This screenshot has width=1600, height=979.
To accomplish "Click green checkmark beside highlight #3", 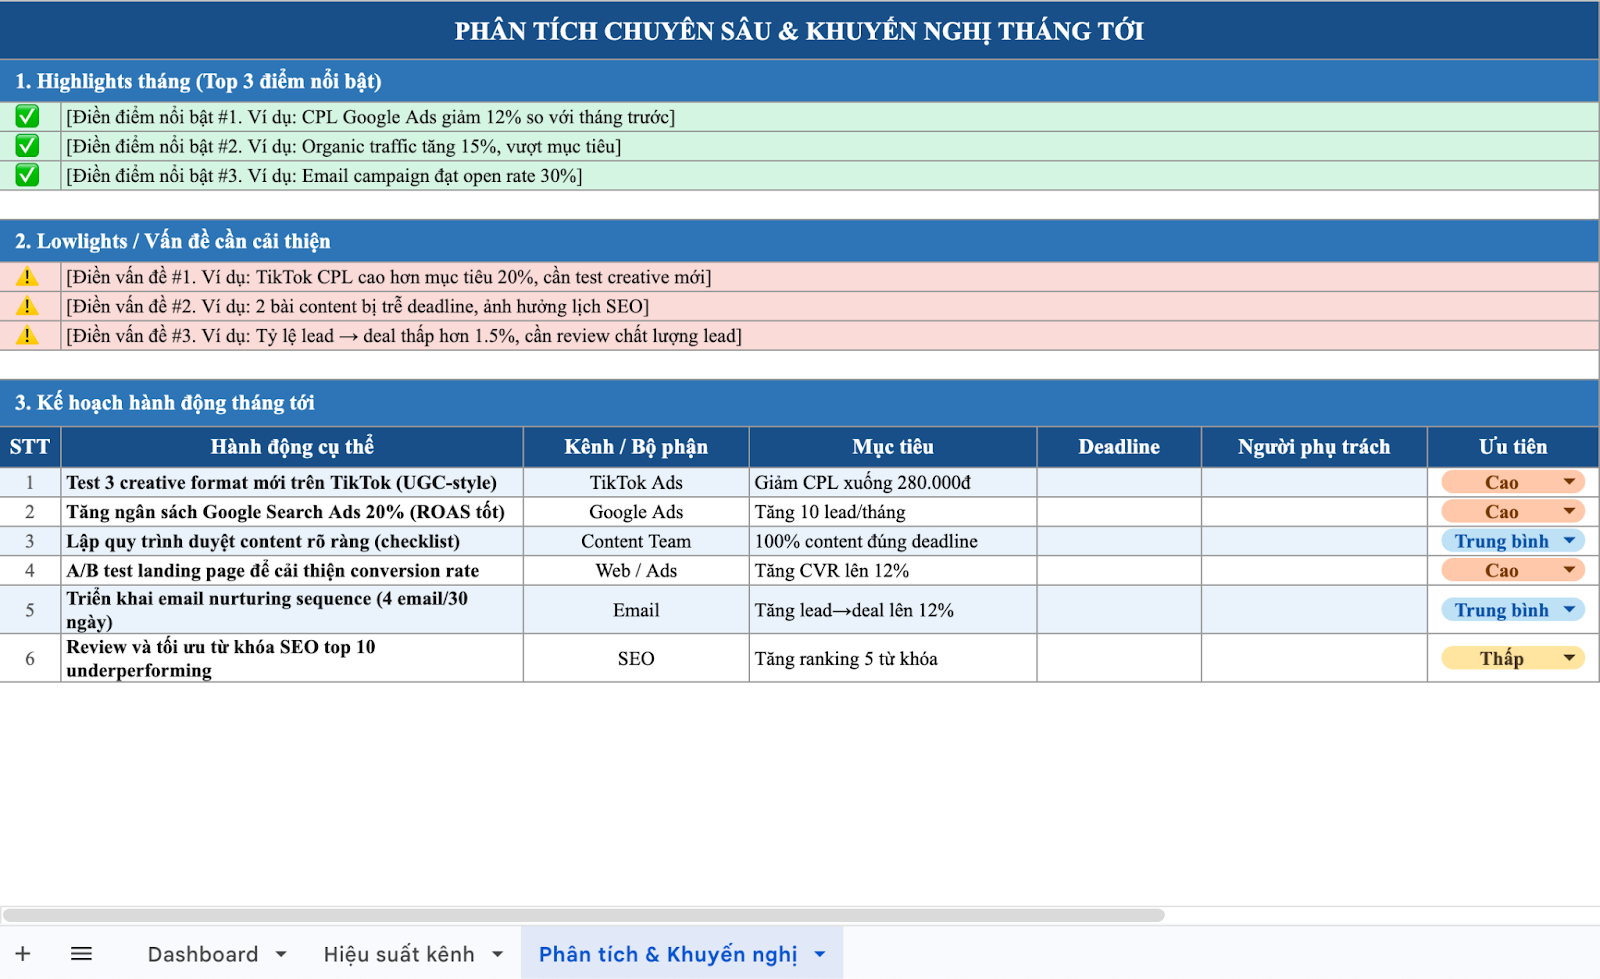I will (27, 176).
